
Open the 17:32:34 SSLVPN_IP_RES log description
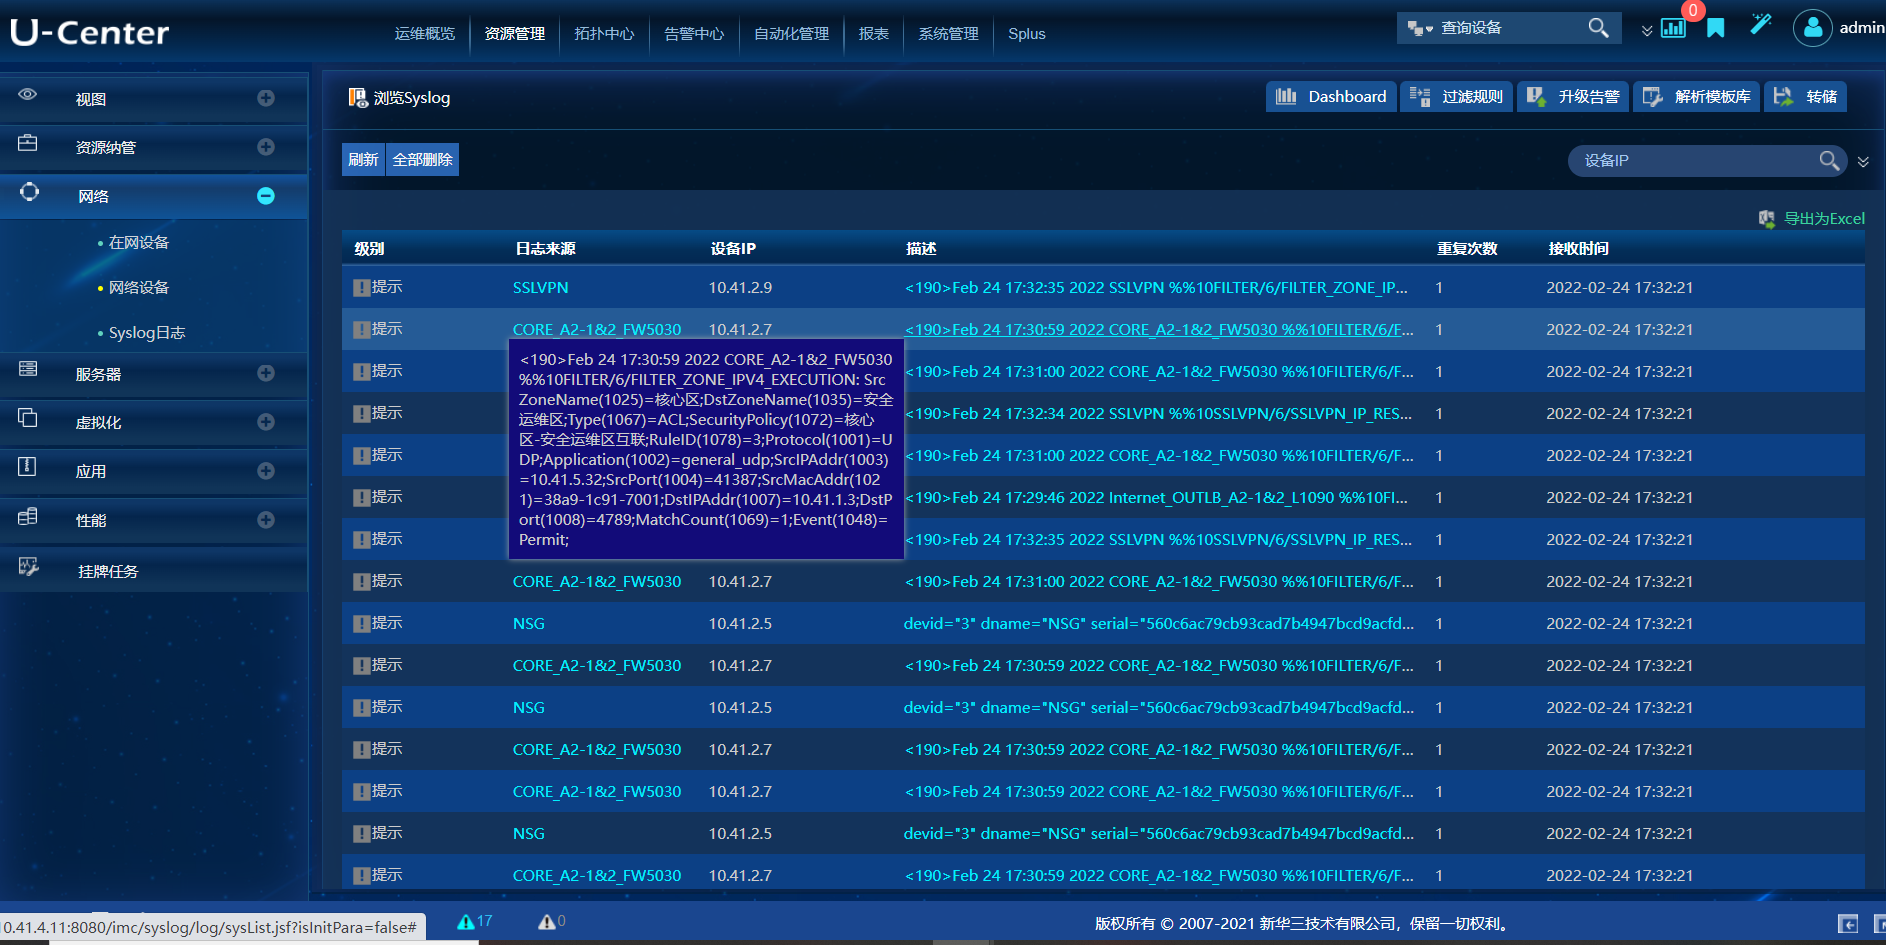(x=1158, y=414)
